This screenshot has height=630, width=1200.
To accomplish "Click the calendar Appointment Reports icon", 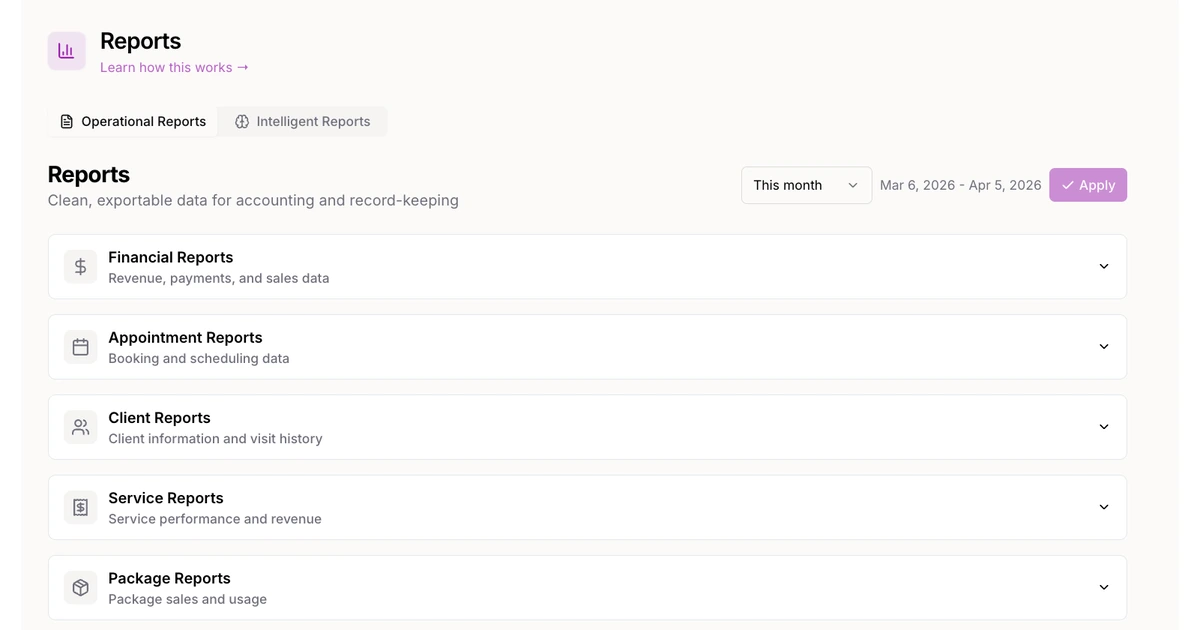I will tap(81, 347).
